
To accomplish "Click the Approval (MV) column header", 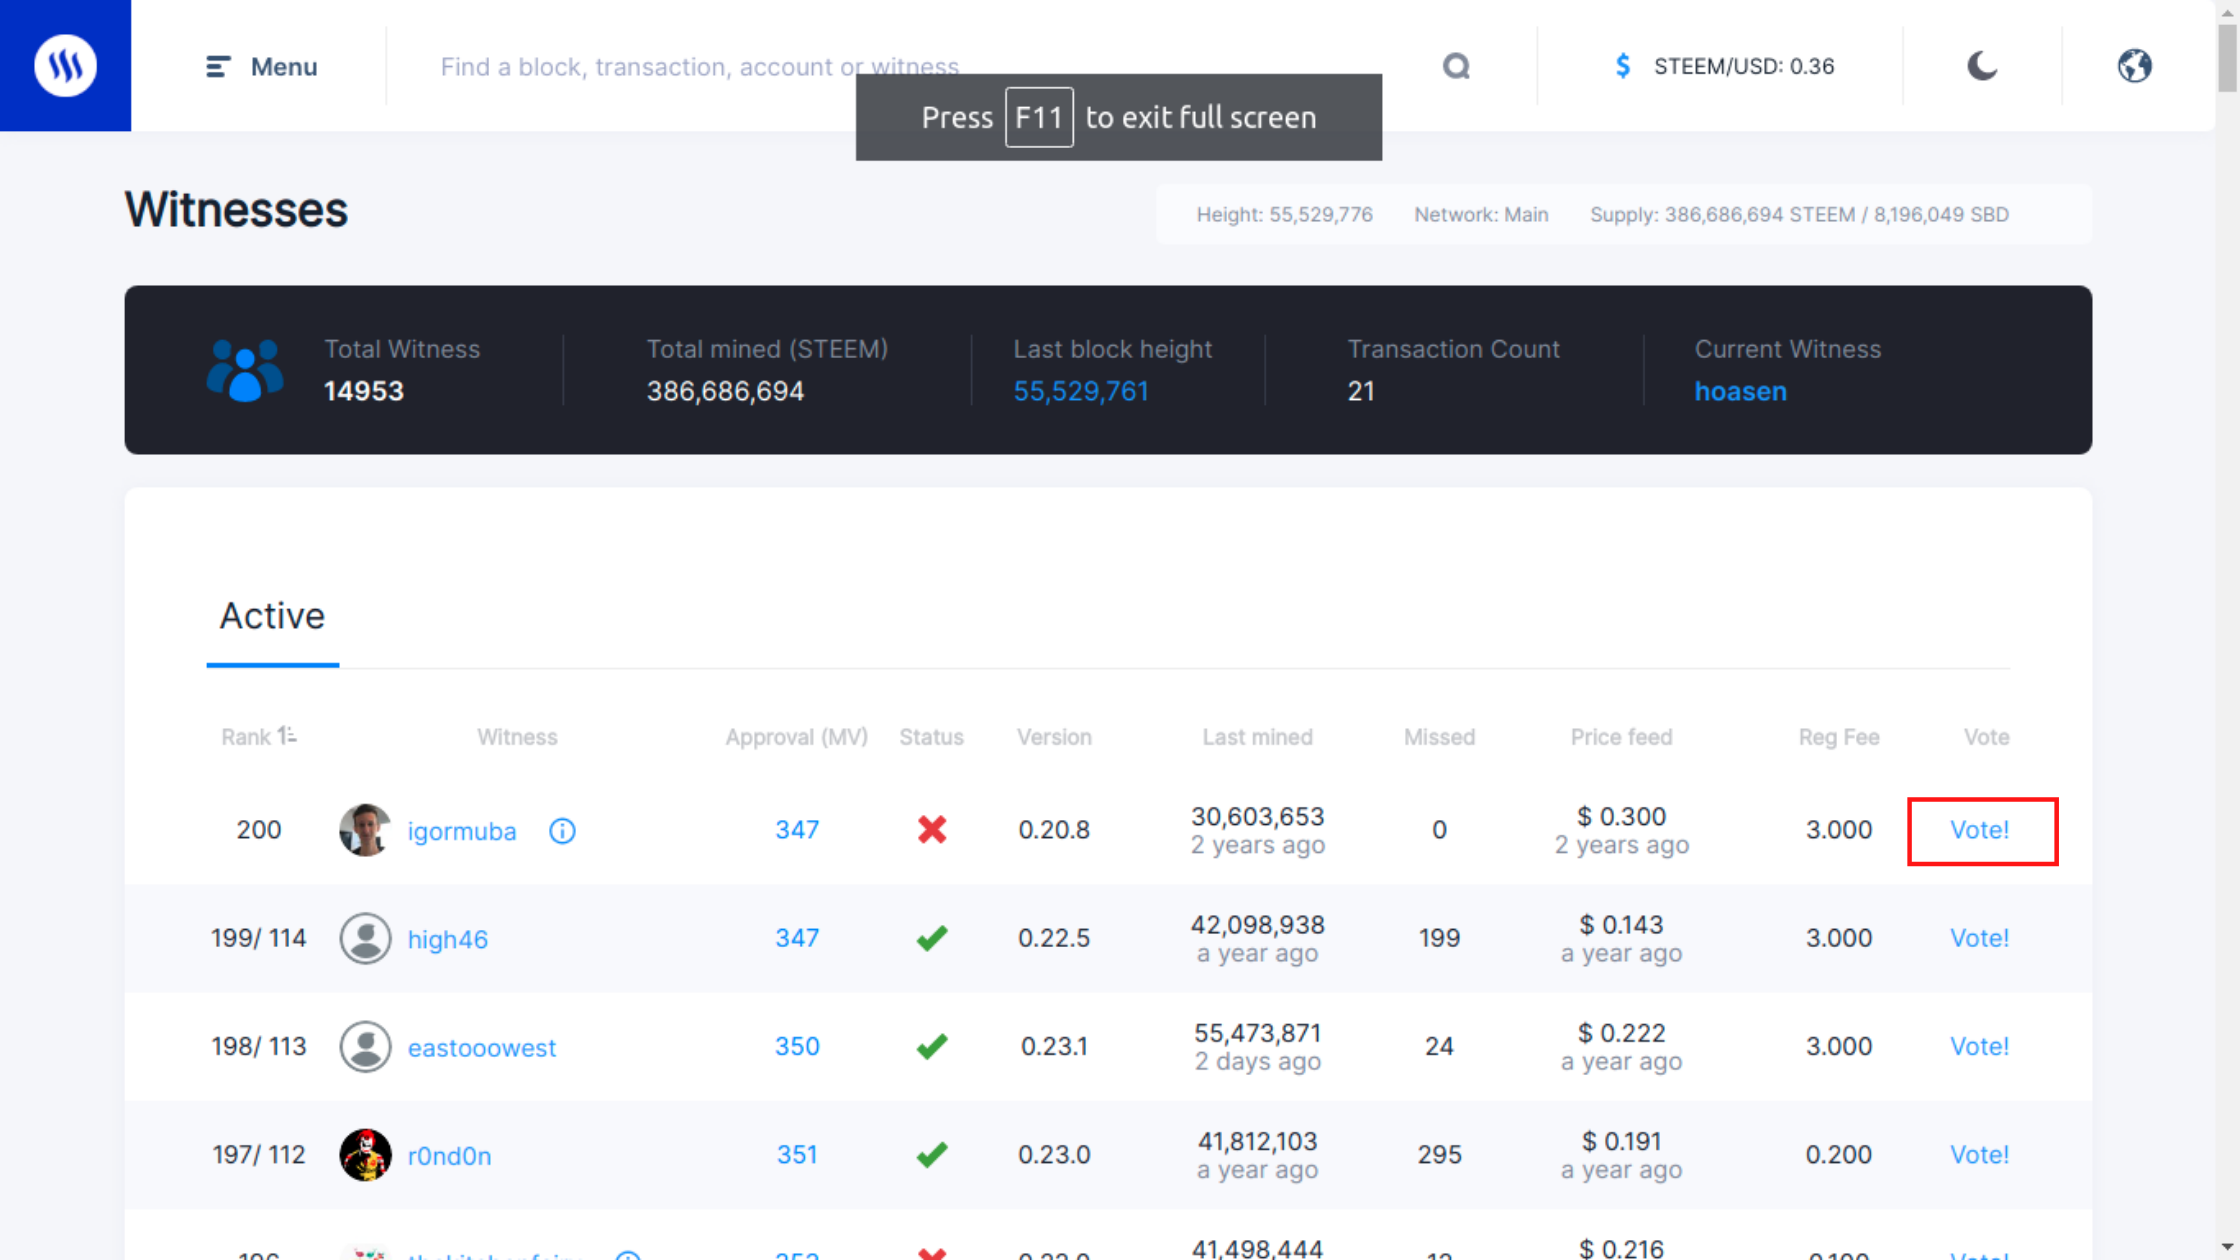I will 797,737.
